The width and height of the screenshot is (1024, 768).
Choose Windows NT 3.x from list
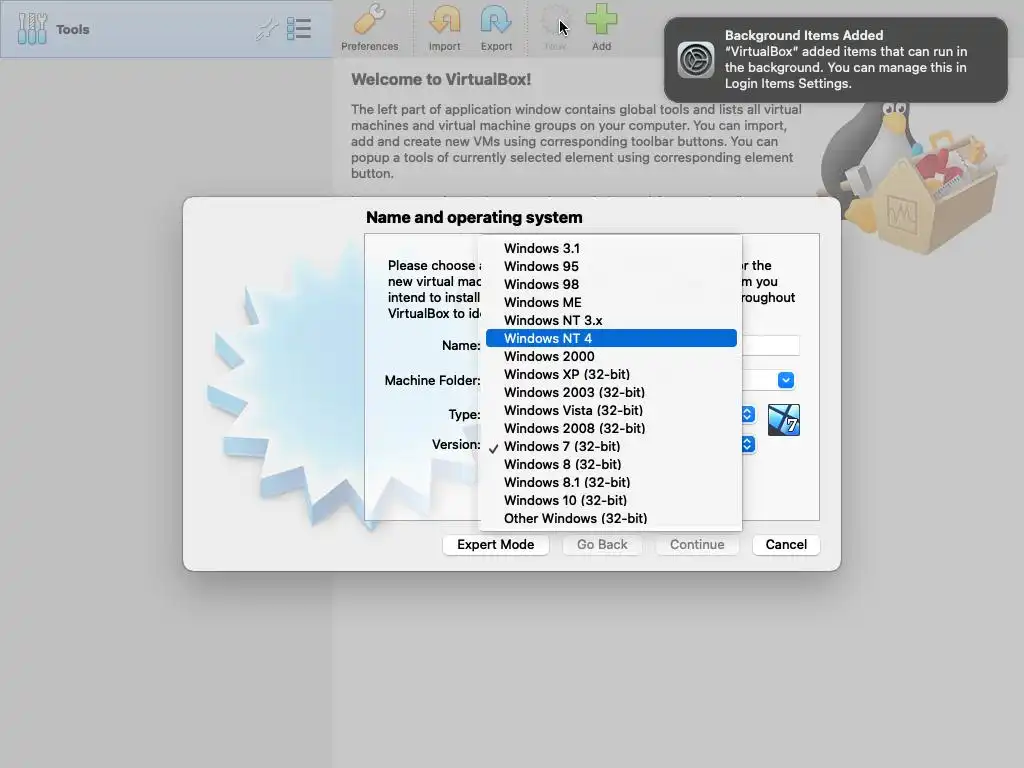tap(611, 320)
